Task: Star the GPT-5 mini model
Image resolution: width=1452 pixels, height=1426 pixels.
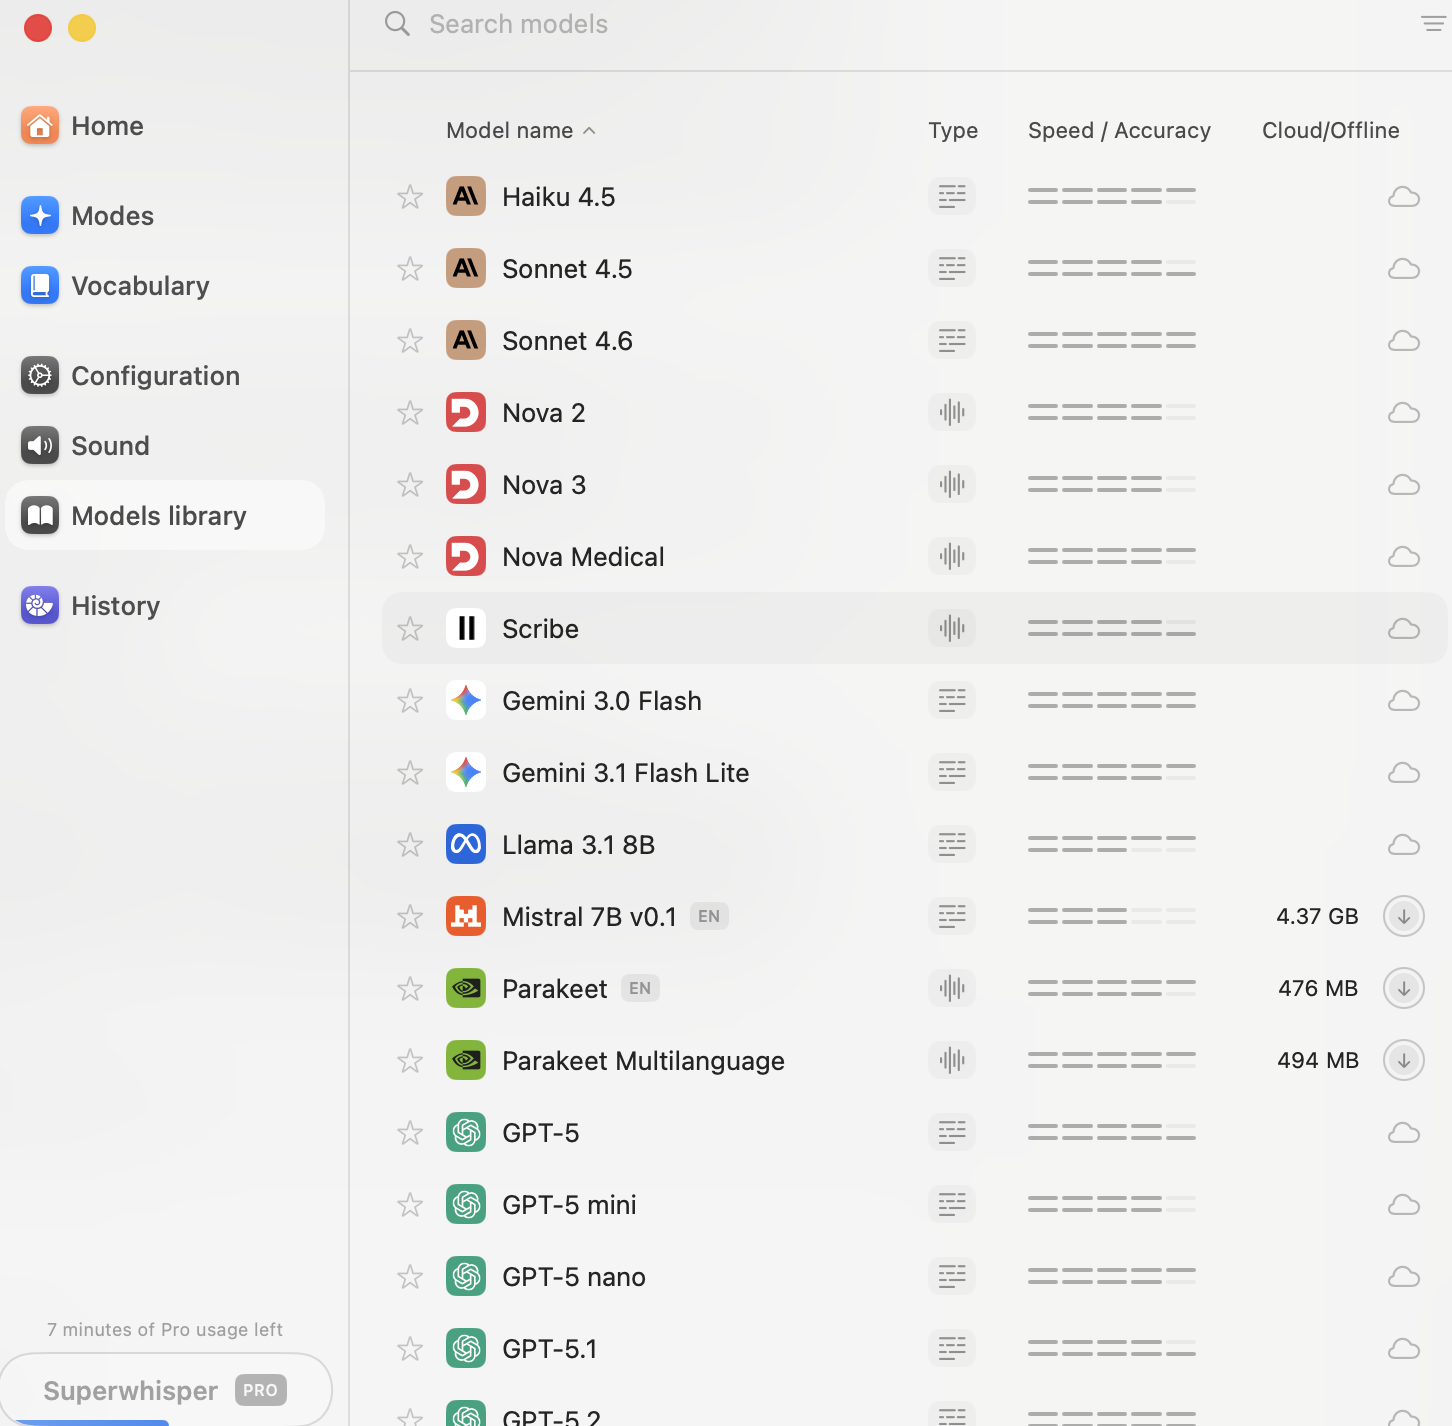Action: coord(410,1205)
